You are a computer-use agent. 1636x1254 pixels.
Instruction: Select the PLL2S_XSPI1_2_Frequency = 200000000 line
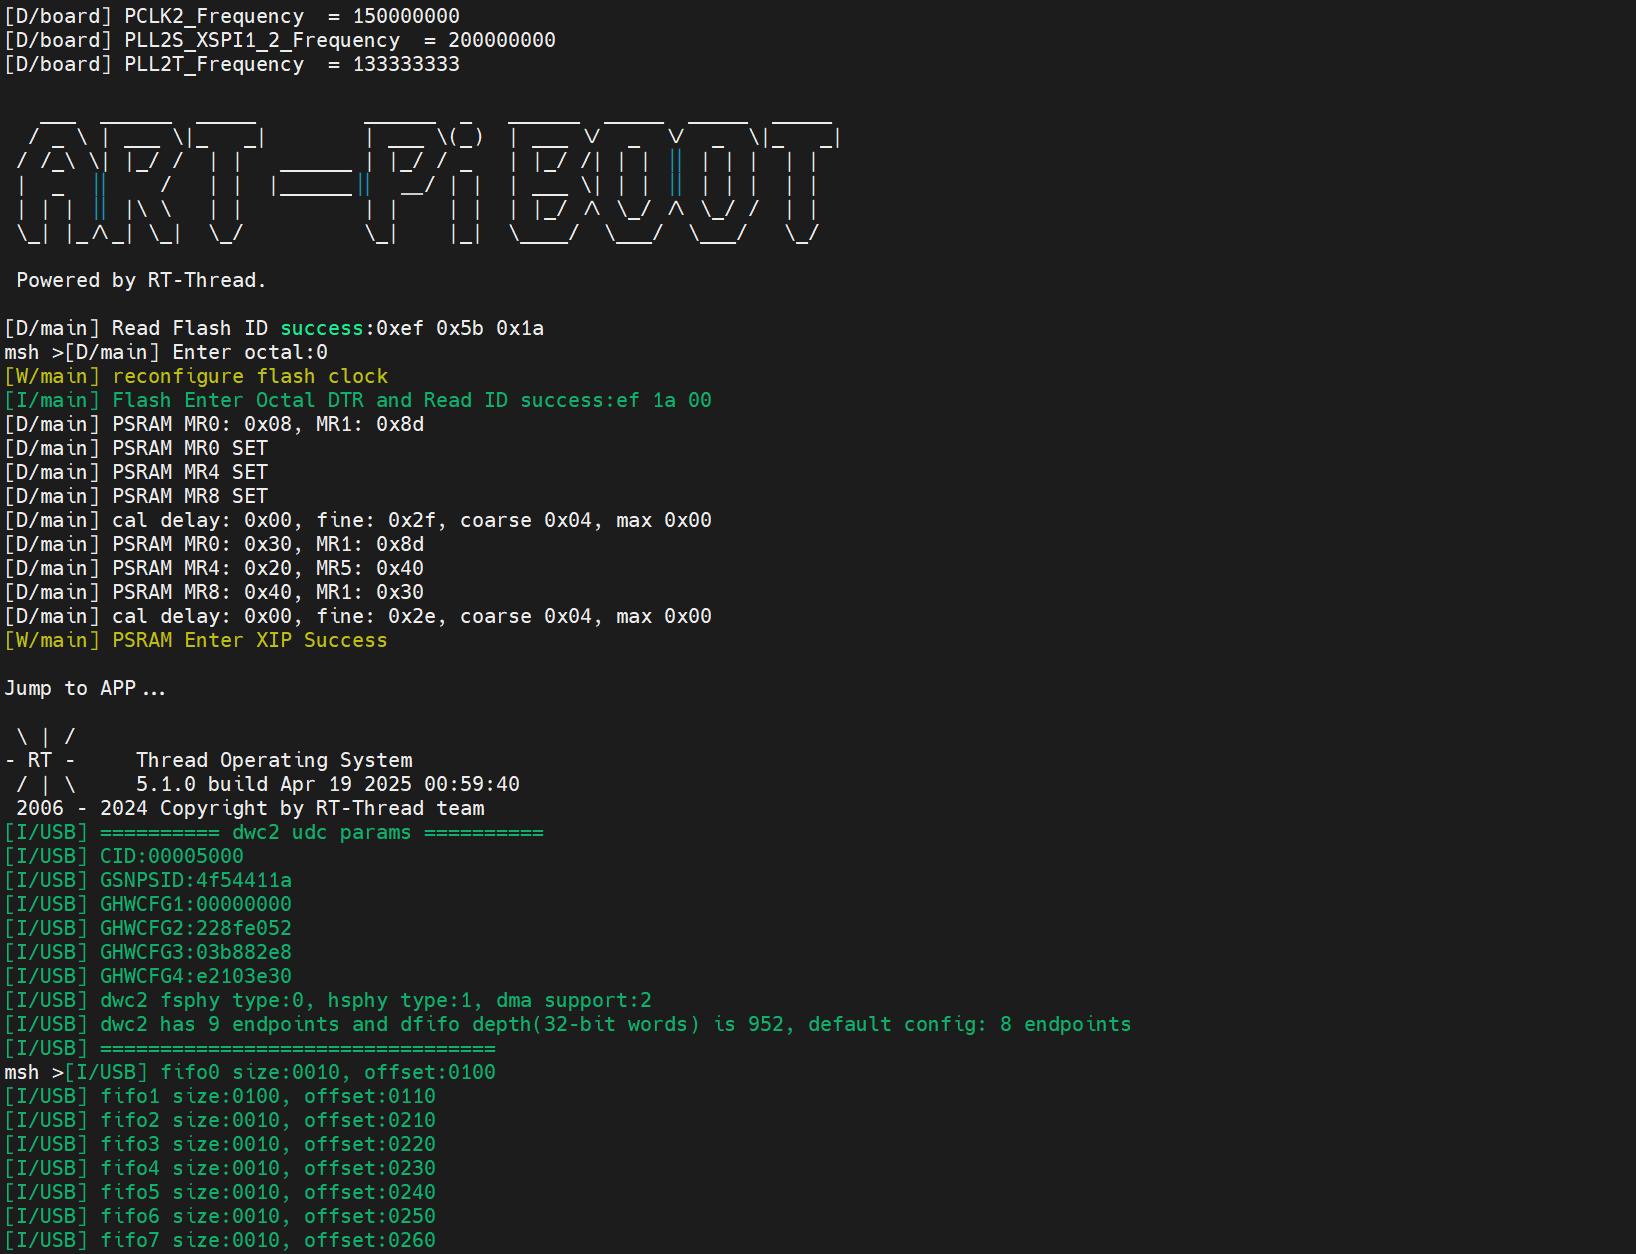pyautogui.click(x=280, y=40)
